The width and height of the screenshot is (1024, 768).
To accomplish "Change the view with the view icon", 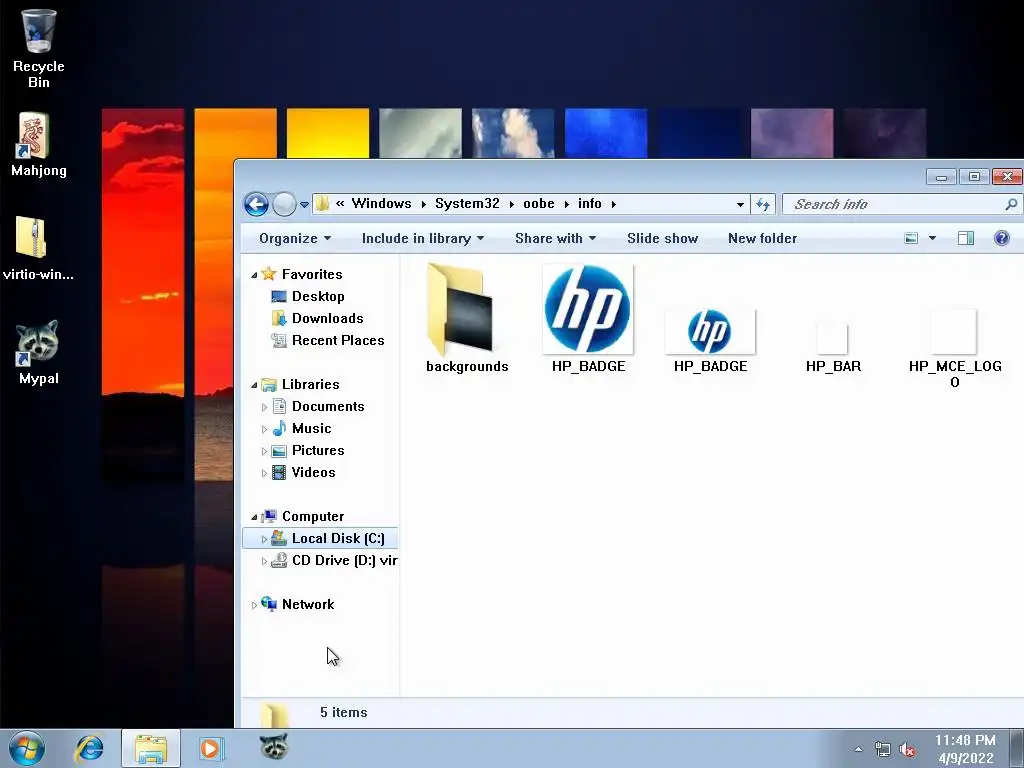I will [911, 238].
